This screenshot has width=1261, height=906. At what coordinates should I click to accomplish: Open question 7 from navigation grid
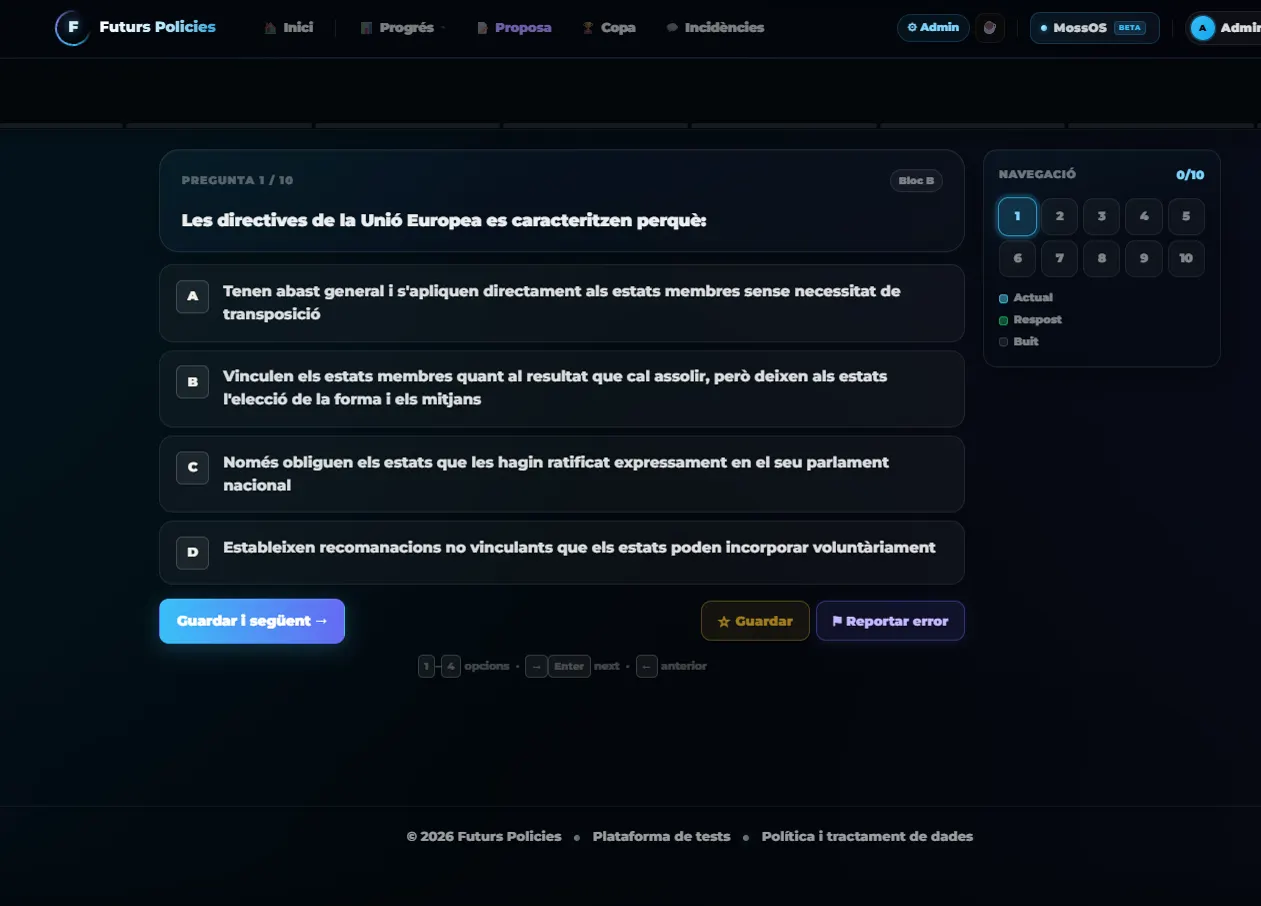point(1060,258)
